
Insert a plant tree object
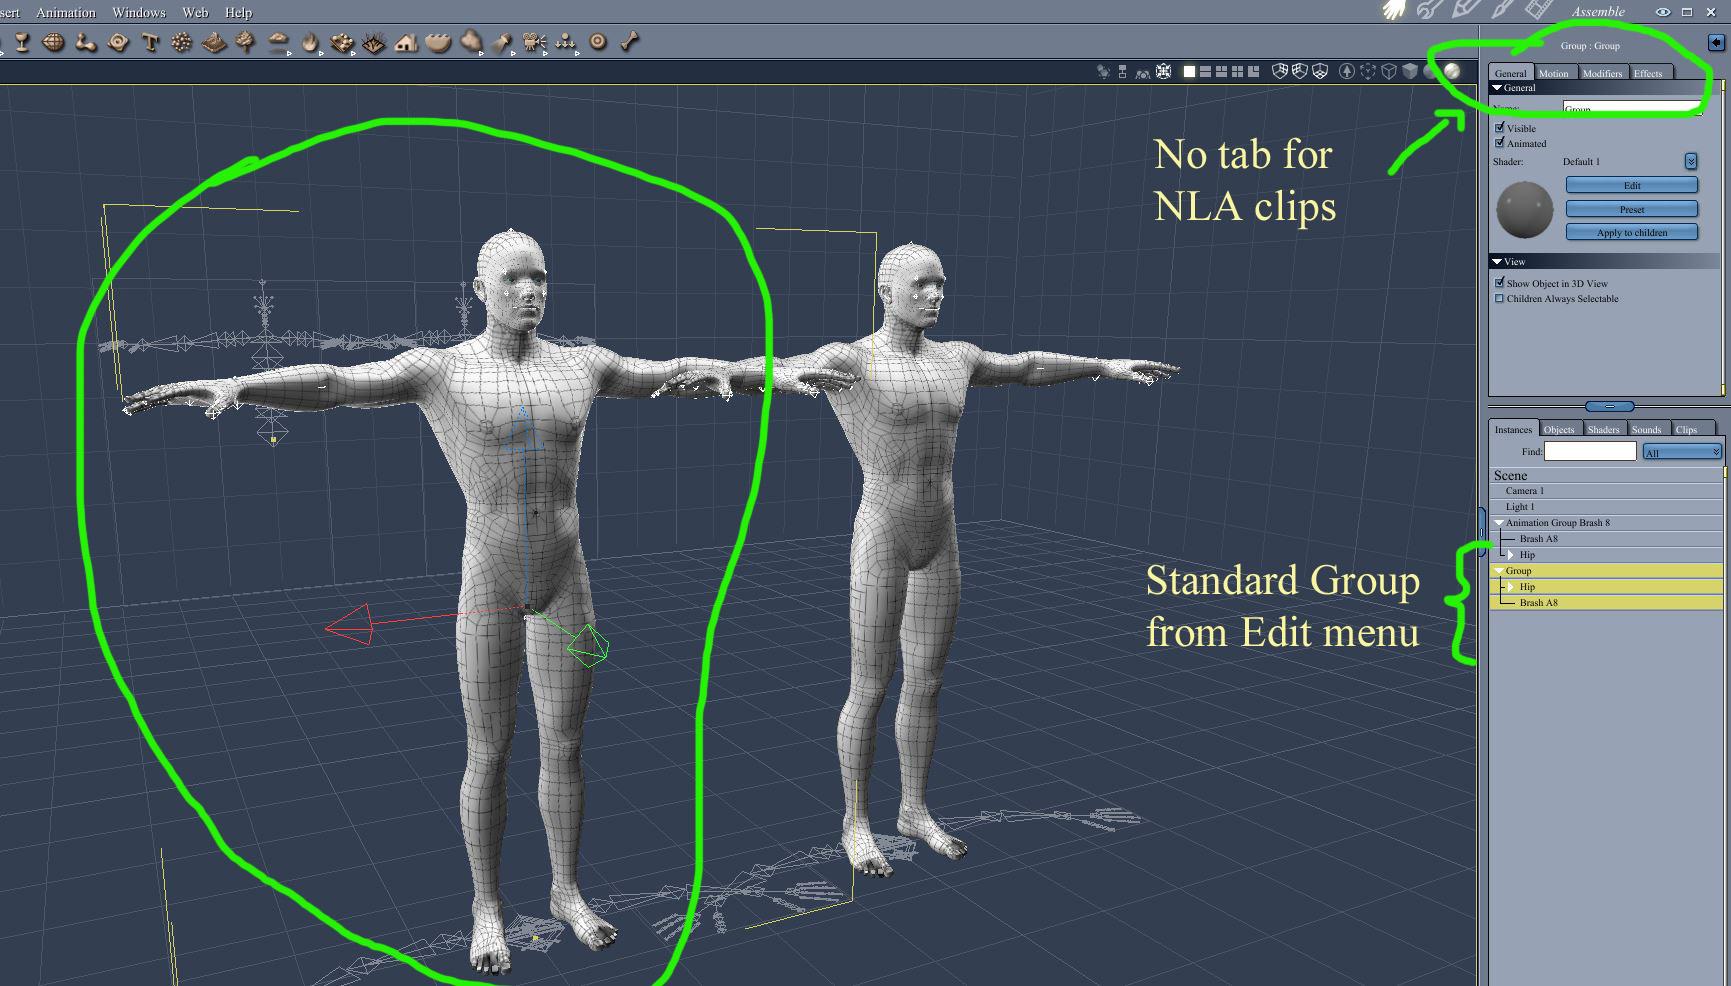246,42
